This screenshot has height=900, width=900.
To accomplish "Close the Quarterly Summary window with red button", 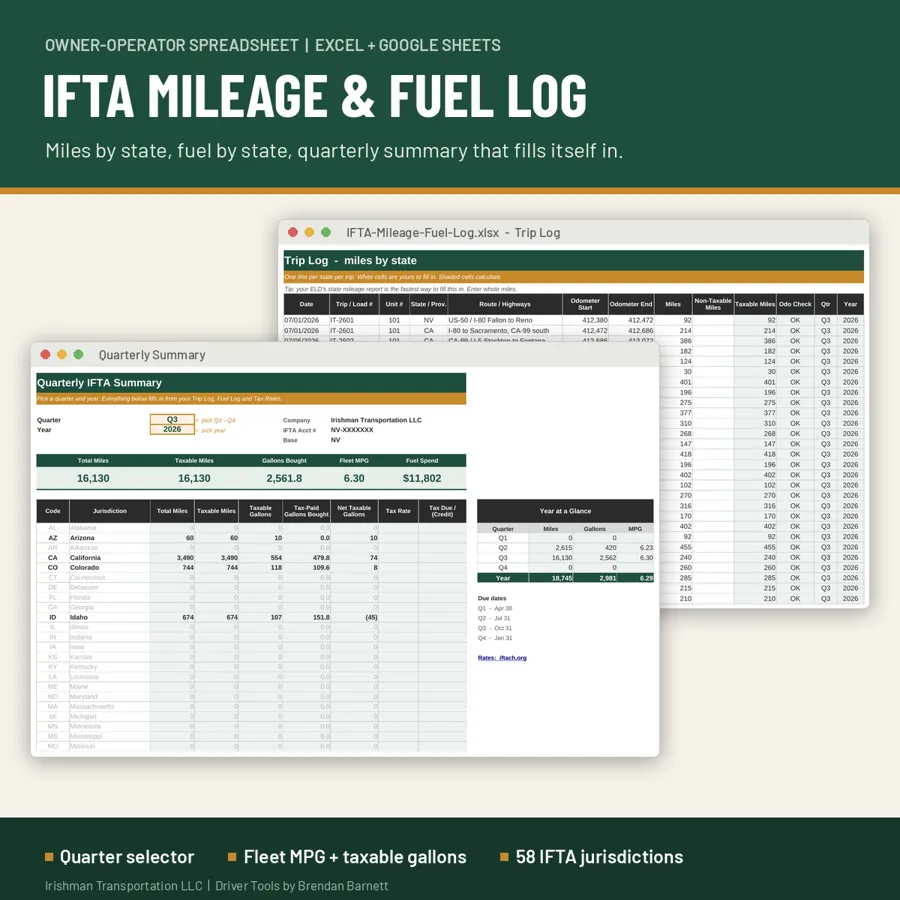I will [x=45, y=355].
